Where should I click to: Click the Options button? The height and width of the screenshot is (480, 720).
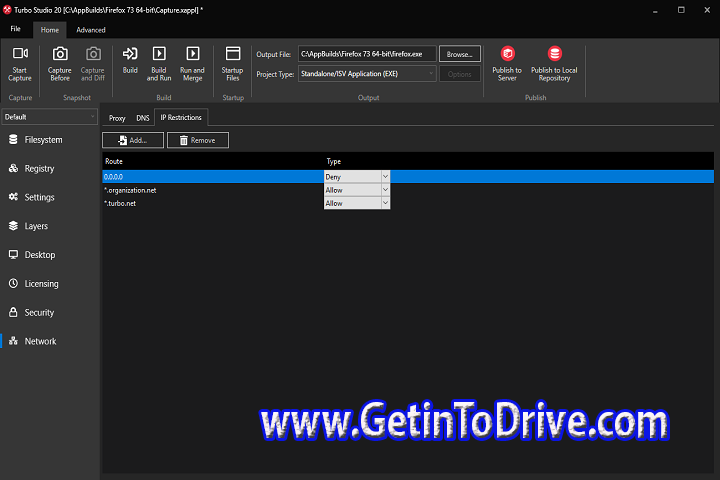pos(460,74)
